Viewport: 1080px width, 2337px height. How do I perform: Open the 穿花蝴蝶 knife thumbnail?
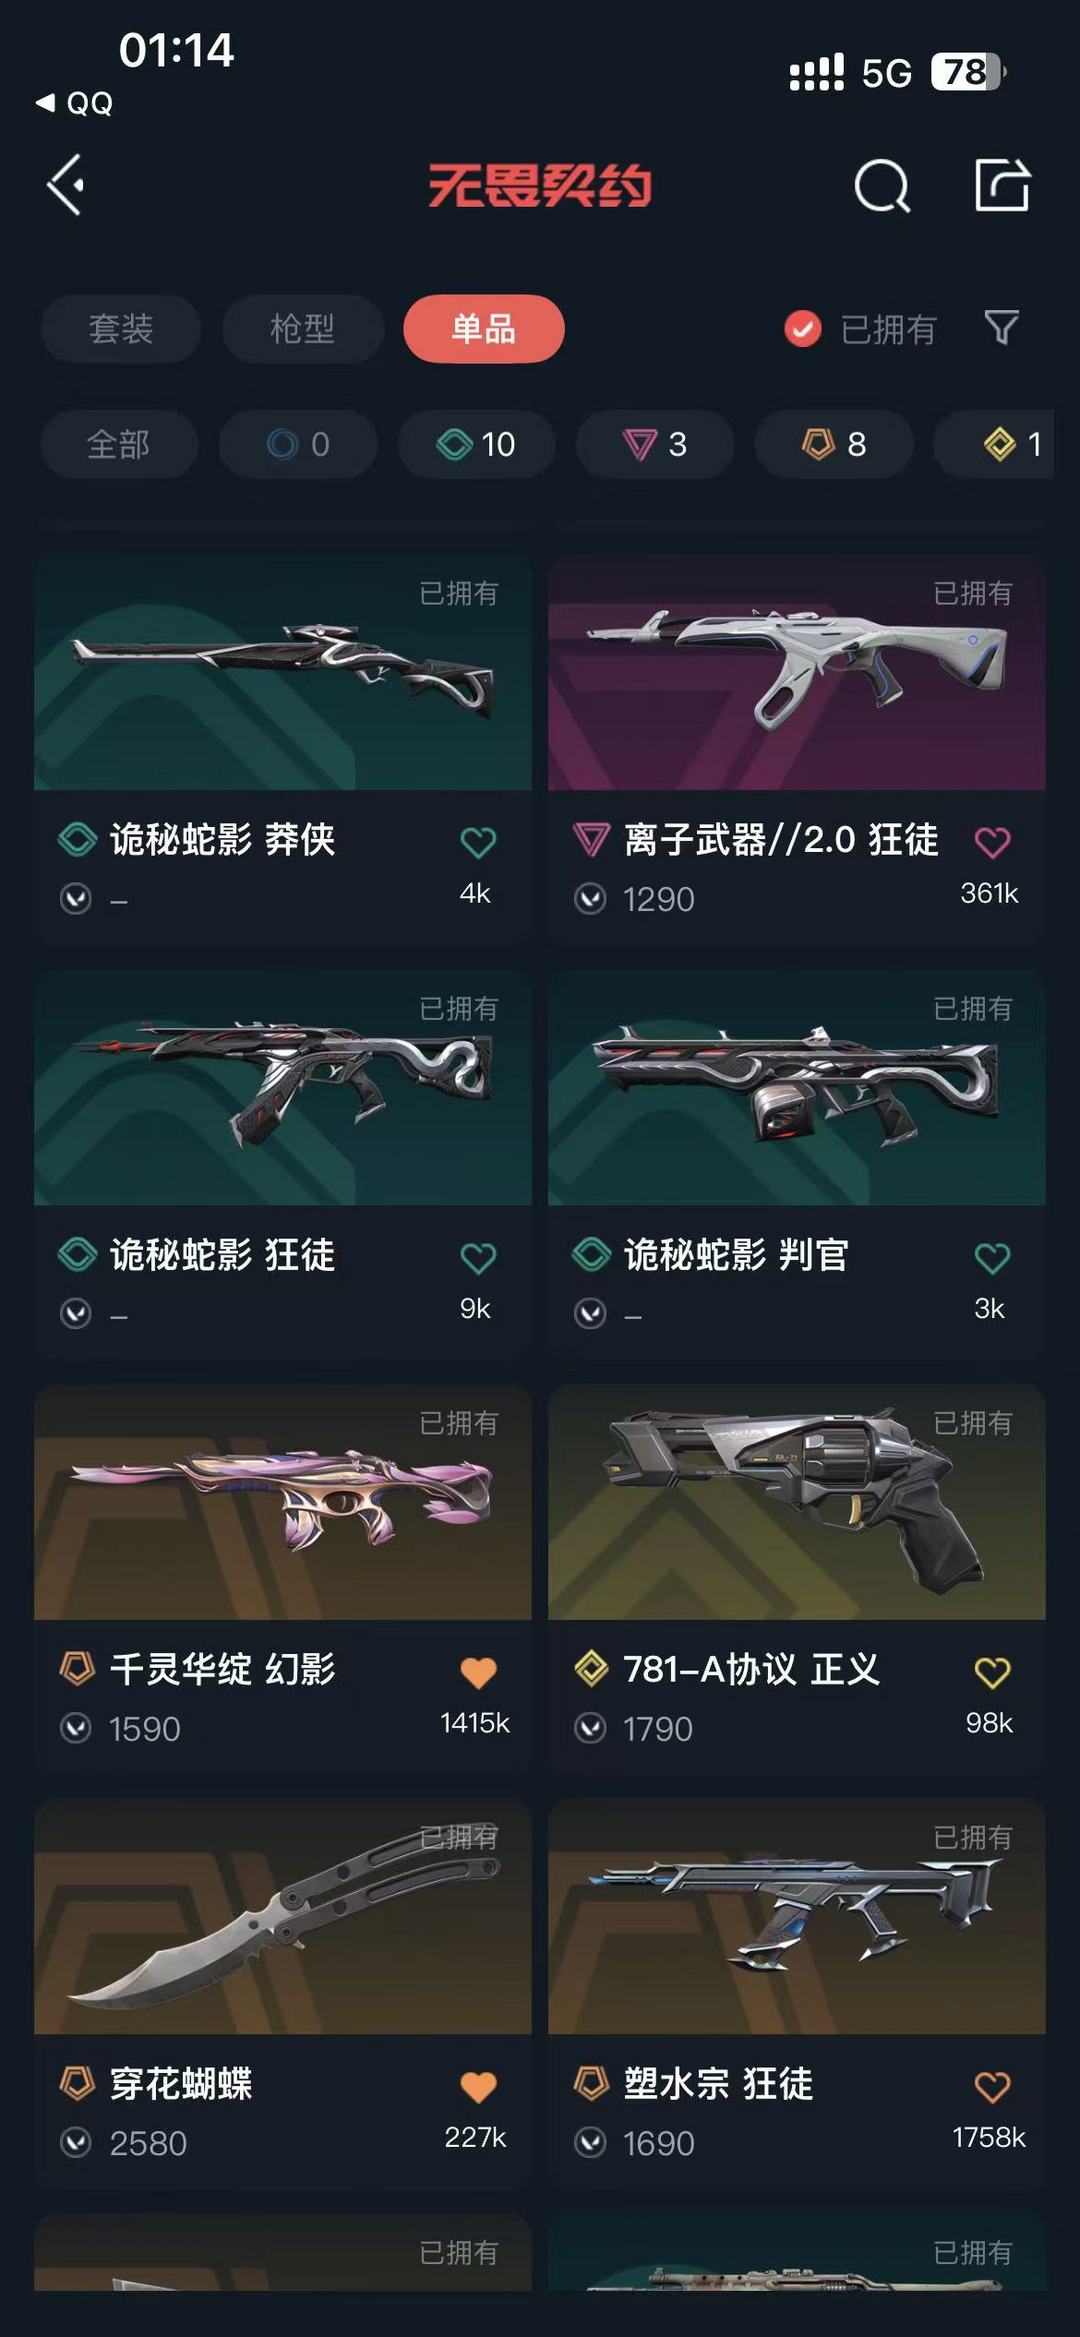(x=283, y=1917)
